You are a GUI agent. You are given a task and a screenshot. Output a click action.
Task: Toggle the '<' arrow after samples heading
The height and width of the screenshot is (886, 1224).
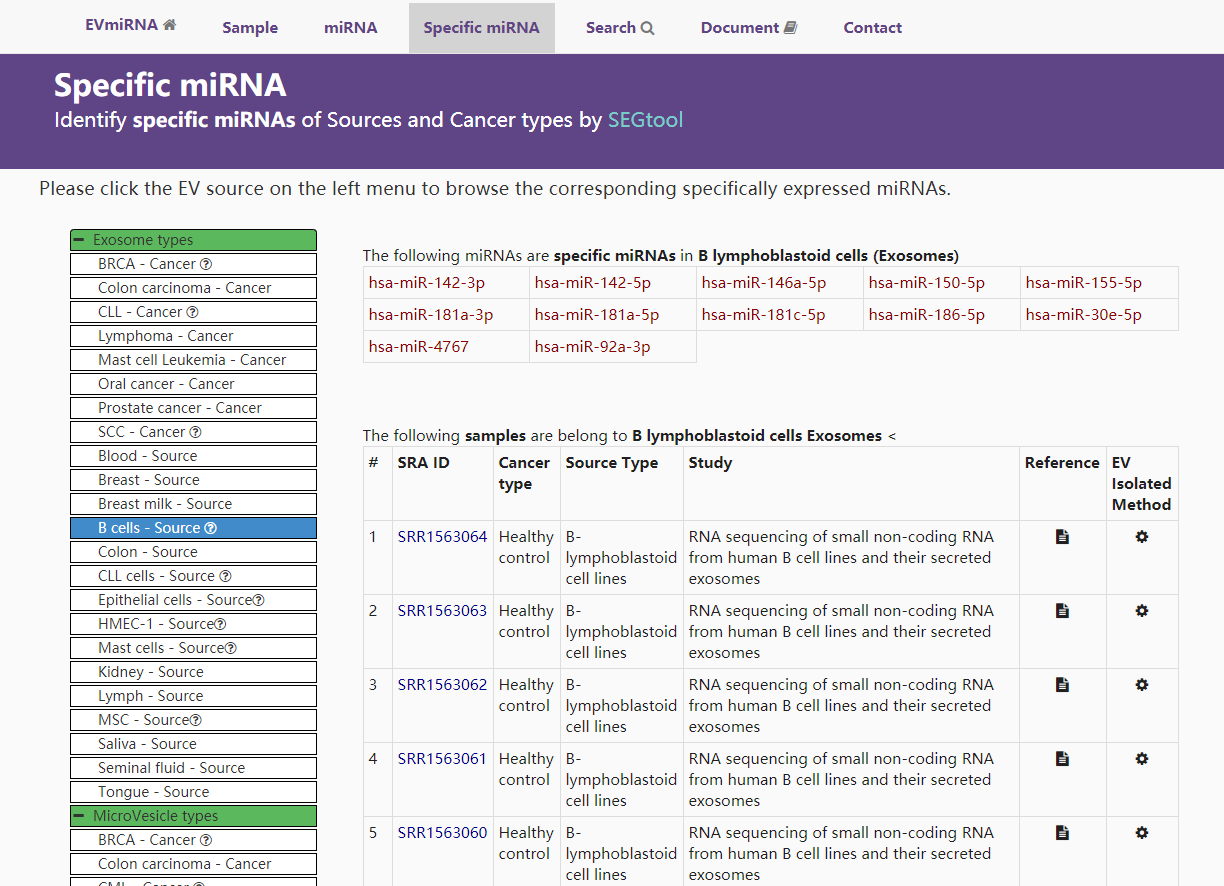(892, 436)
